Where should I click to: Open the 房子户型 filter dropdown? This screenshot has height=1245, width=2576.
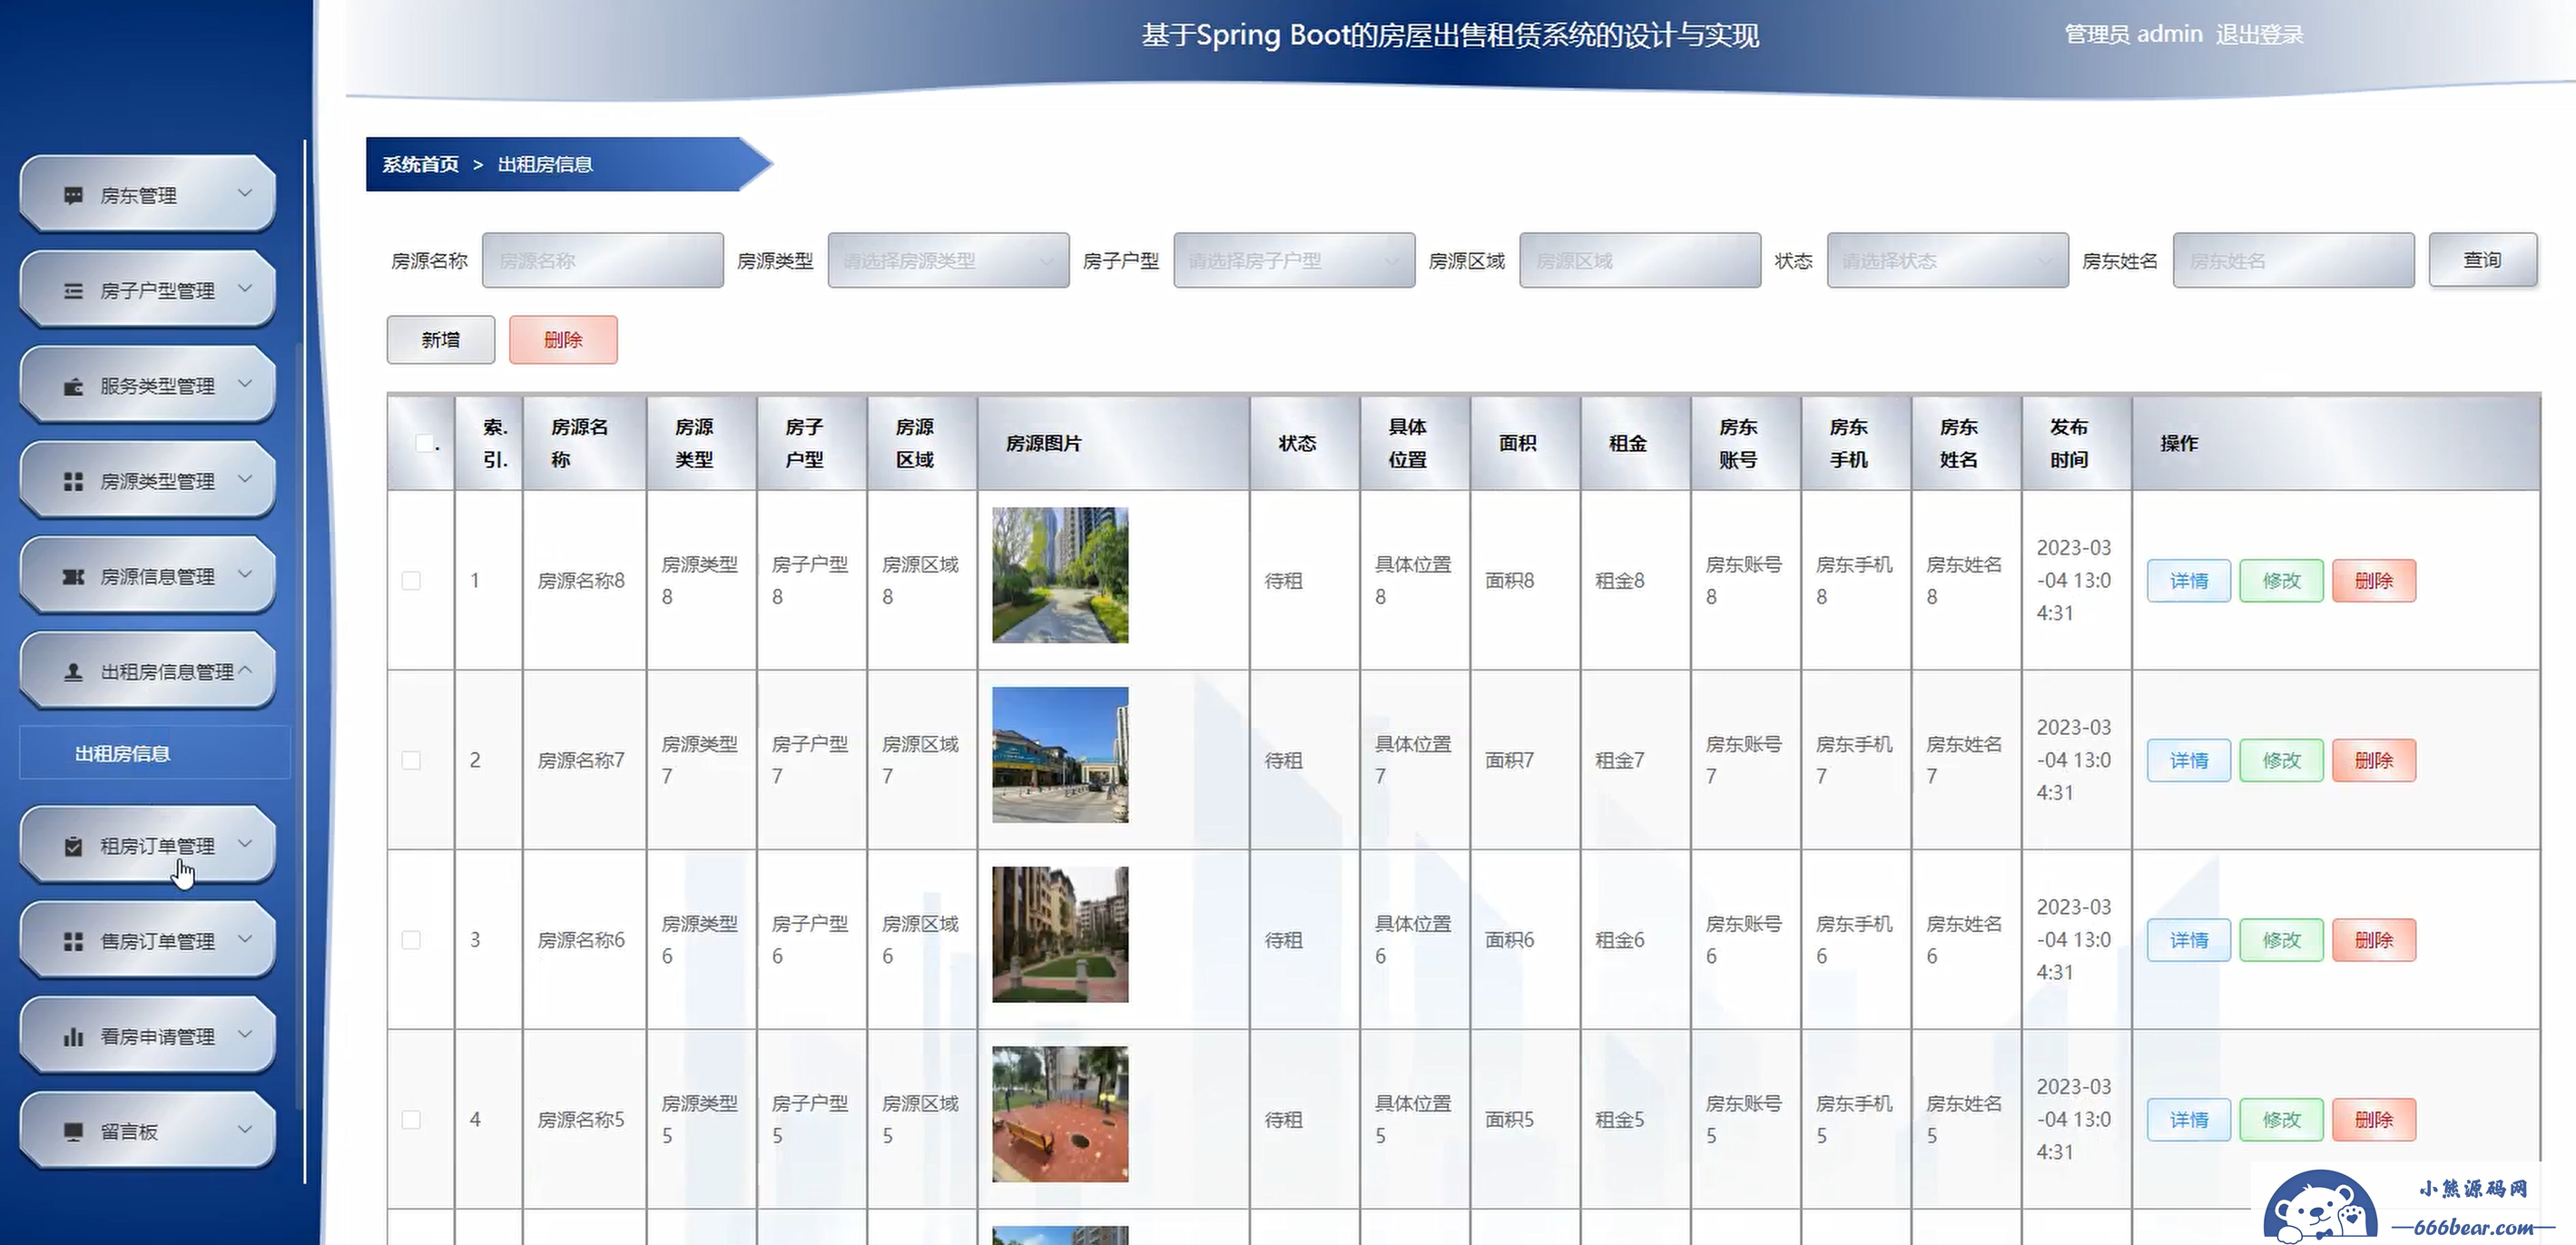1294,261
